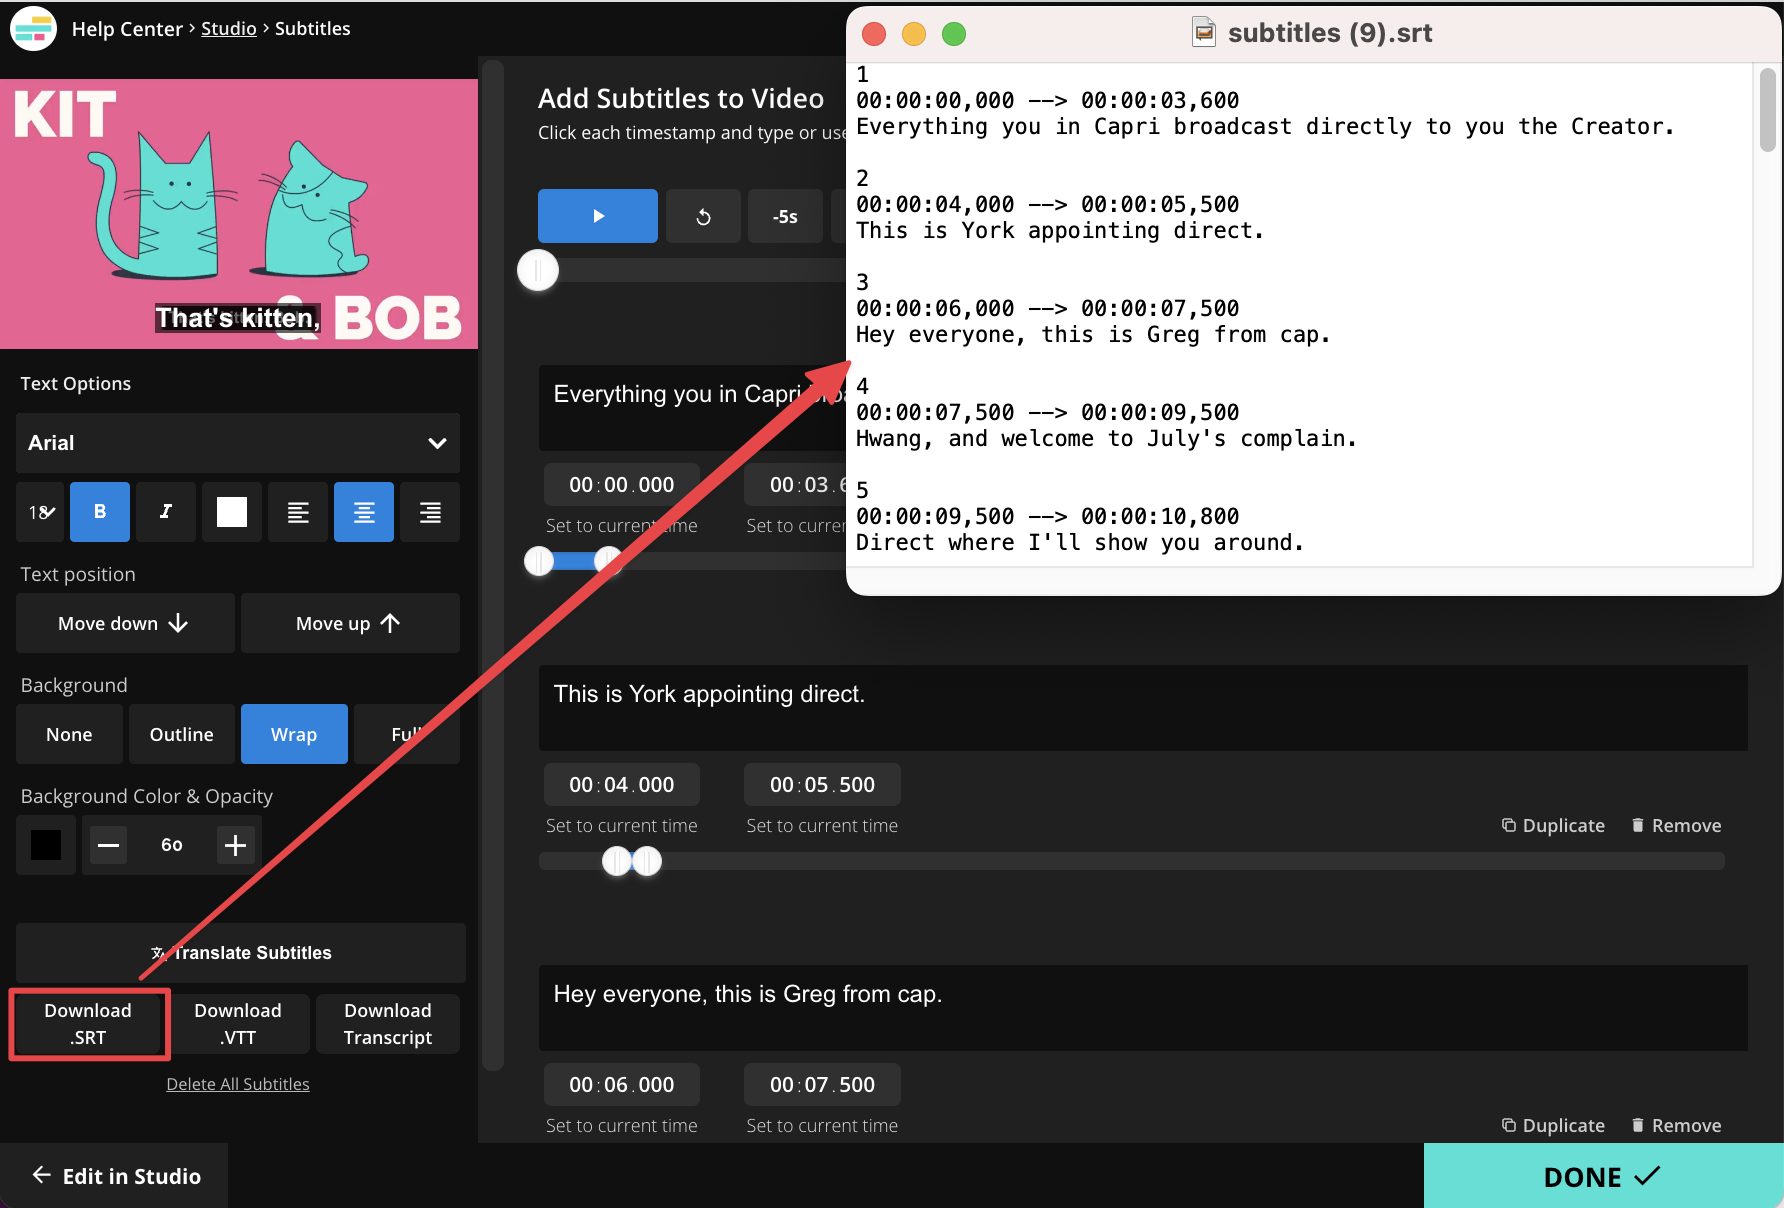Click the Studio breadcrumb link
Image resolution: width=1784 pixels, height=1208 pixels.
coord(228,28)
